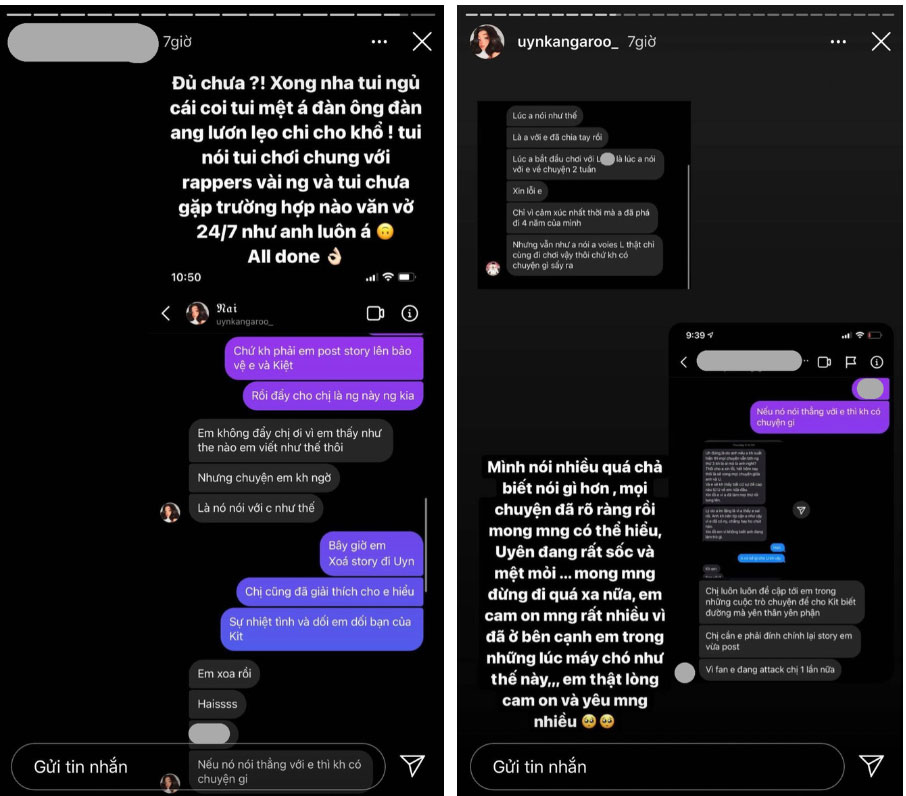Open the three-dot menu on uynkangaroo_ story

838,42
